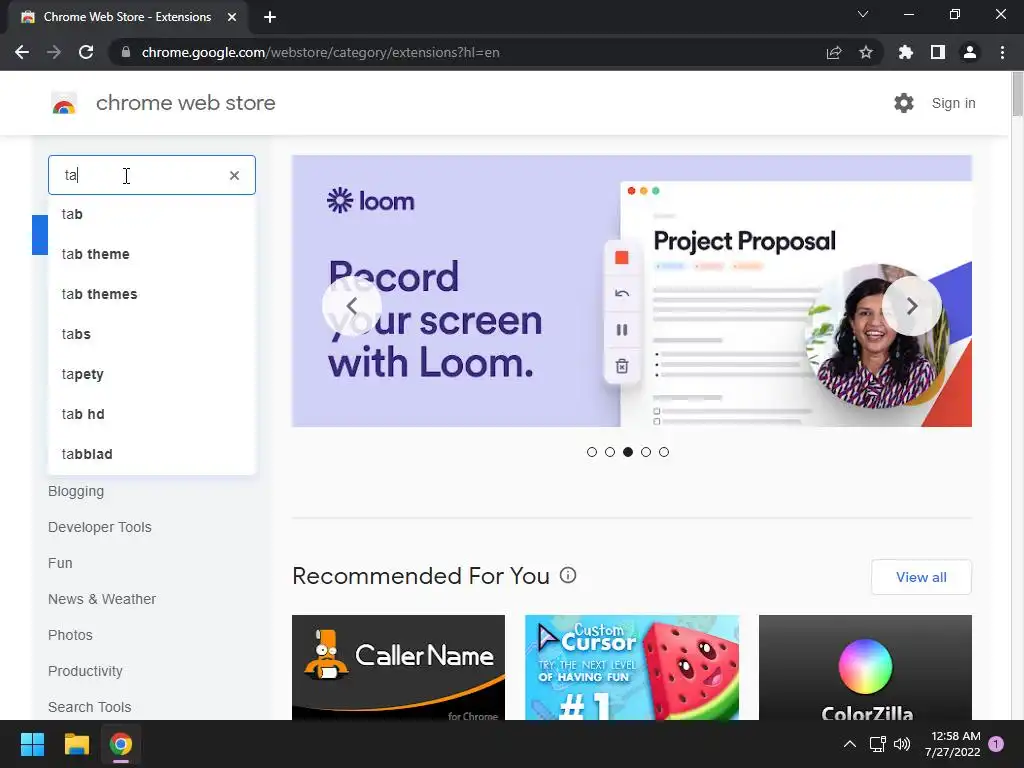Open File Explorer from taskbar

(x=76, y=744)
